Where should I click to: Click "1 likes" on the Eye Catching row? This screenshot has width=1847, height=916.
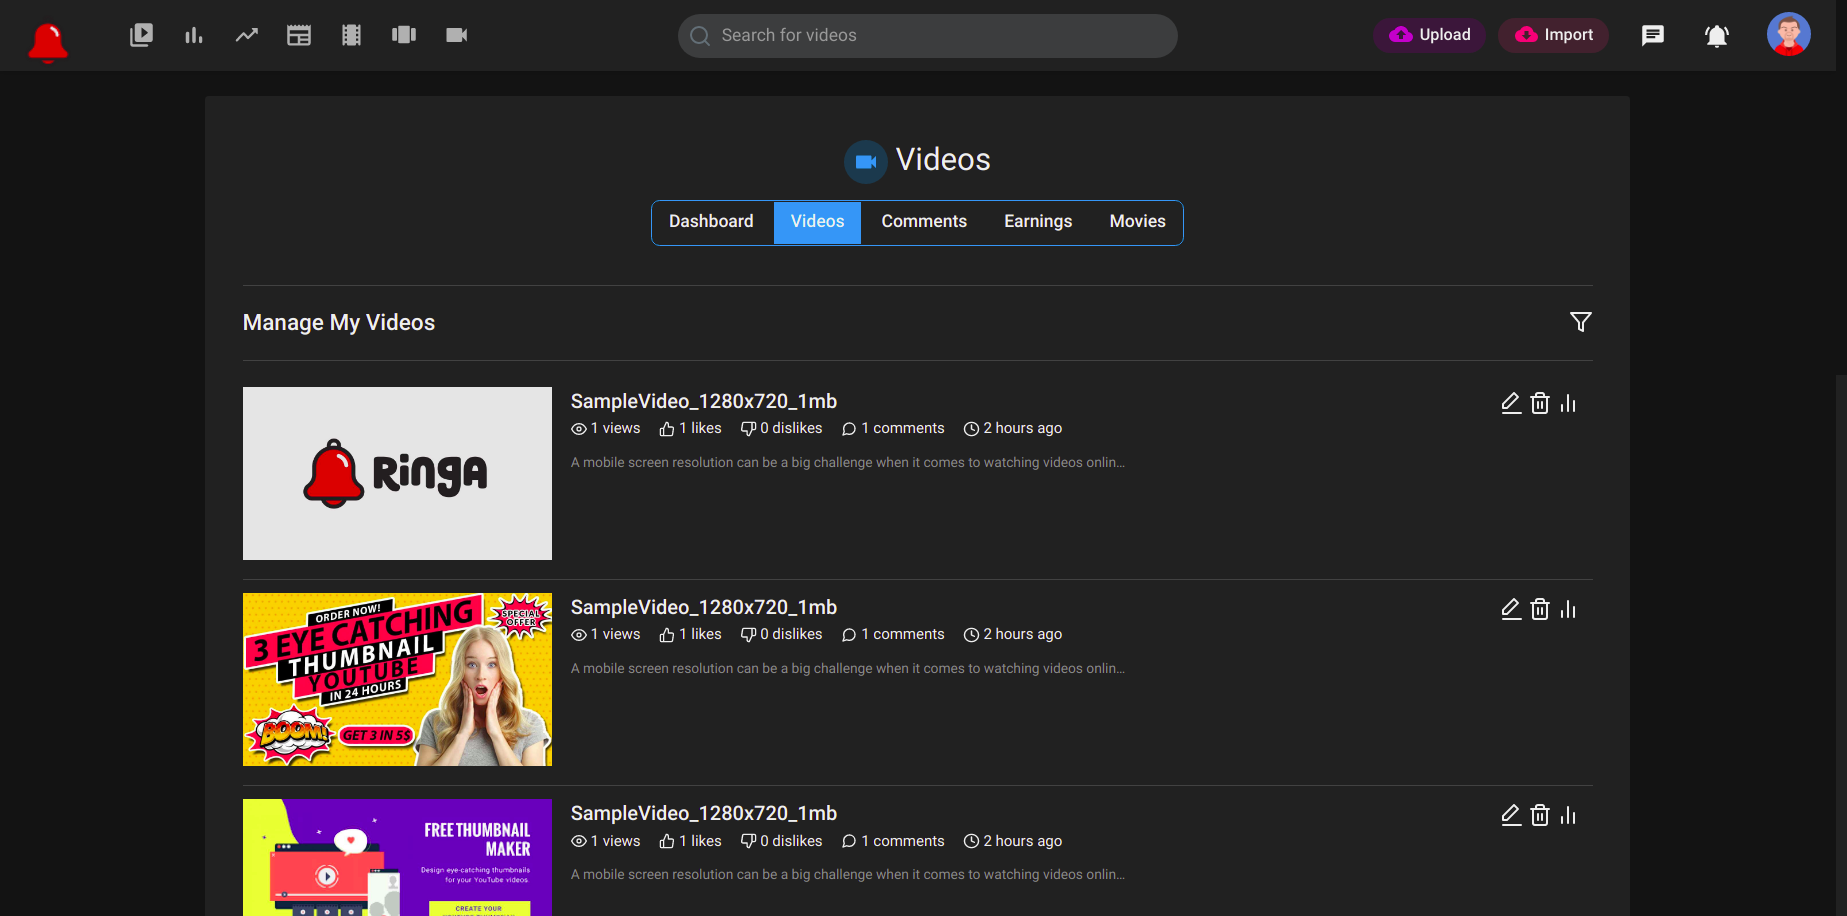(690, 634)
